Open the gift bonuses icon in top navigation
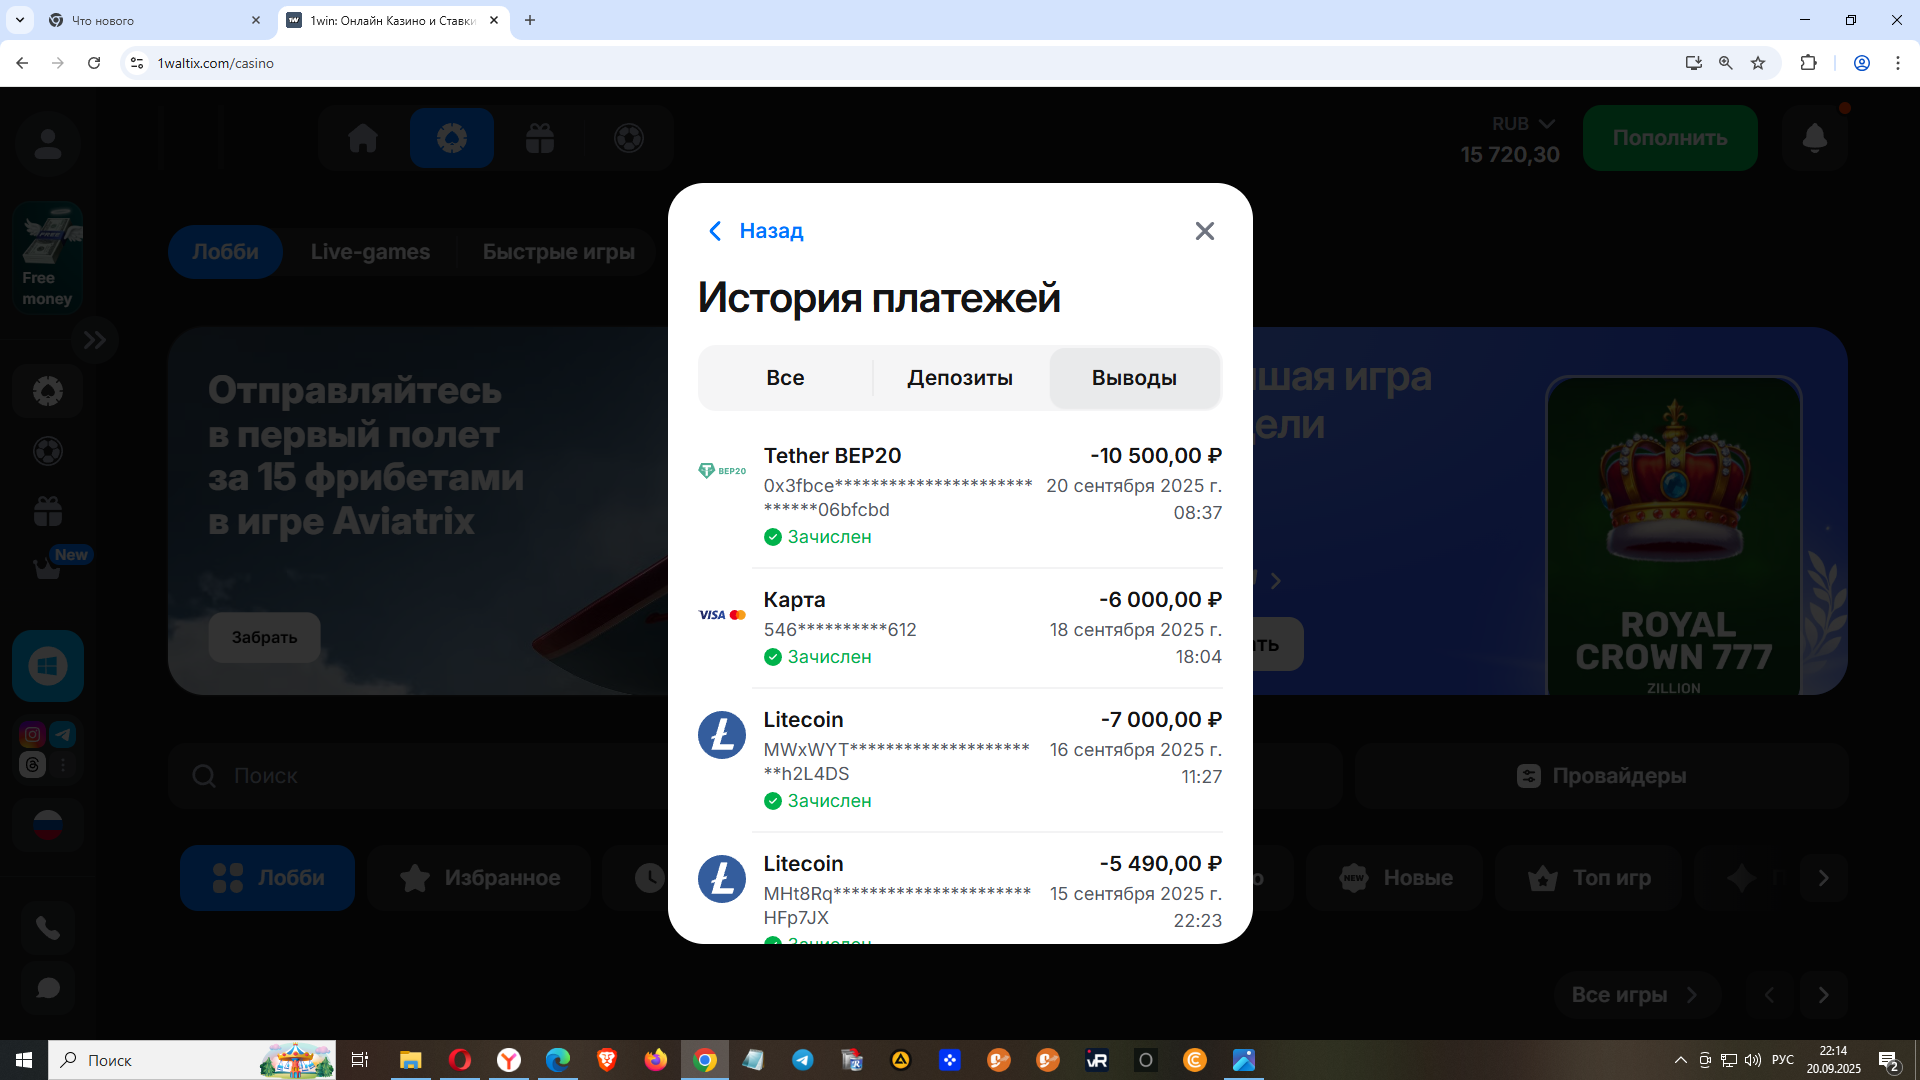Image resolution: width=1920 pixels, height=1080 pixels. (540, 138)
